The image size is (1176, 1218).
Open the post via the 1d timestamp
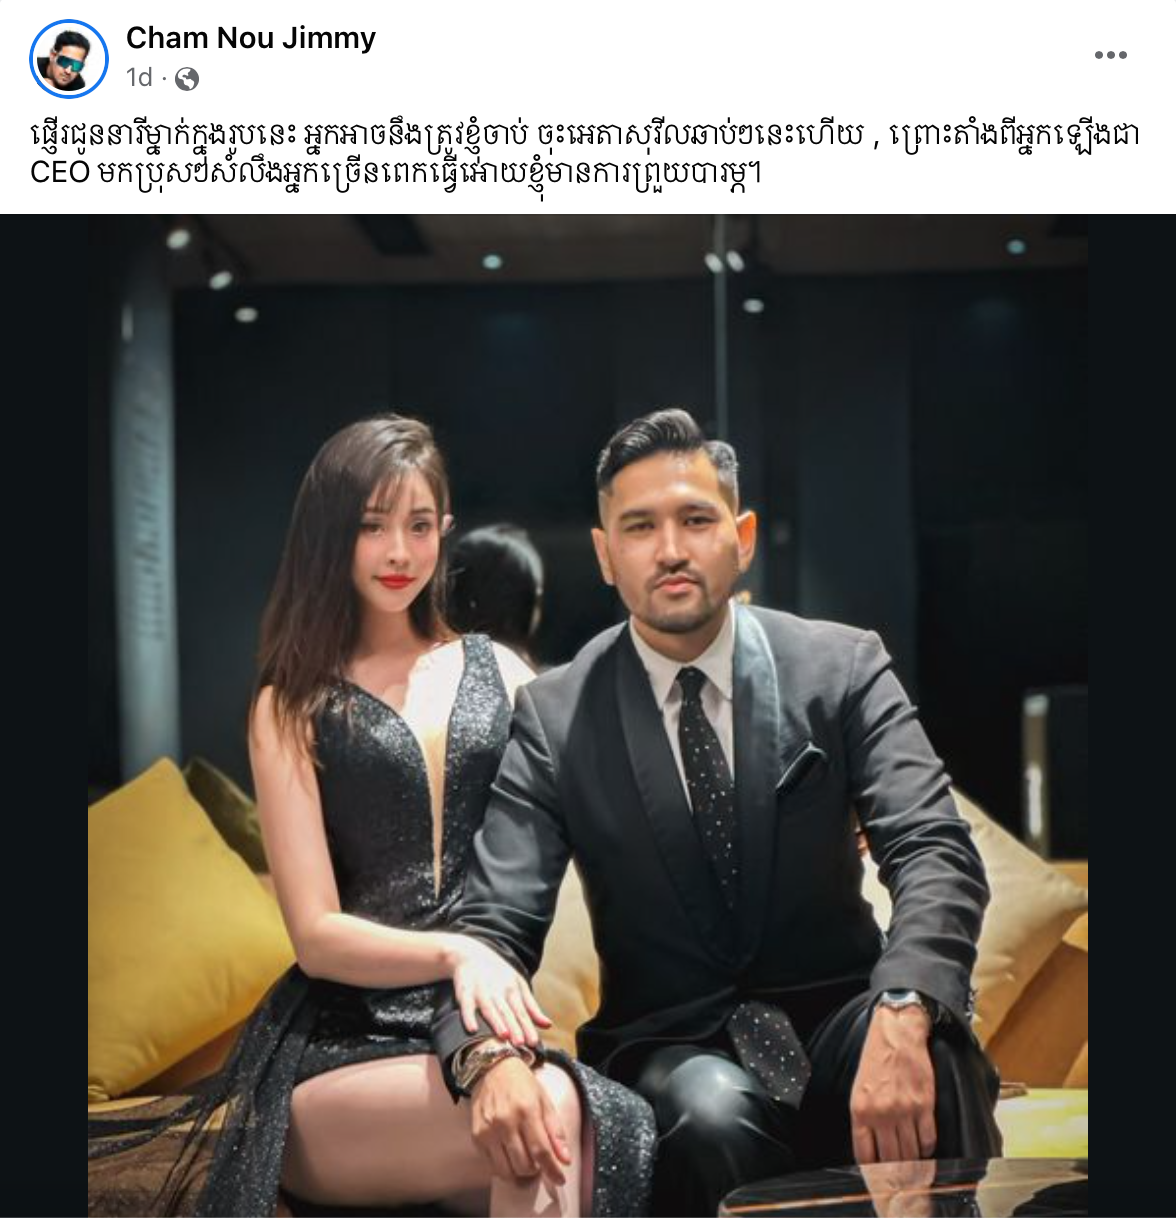pyautogui.click(x=139, y=78)
